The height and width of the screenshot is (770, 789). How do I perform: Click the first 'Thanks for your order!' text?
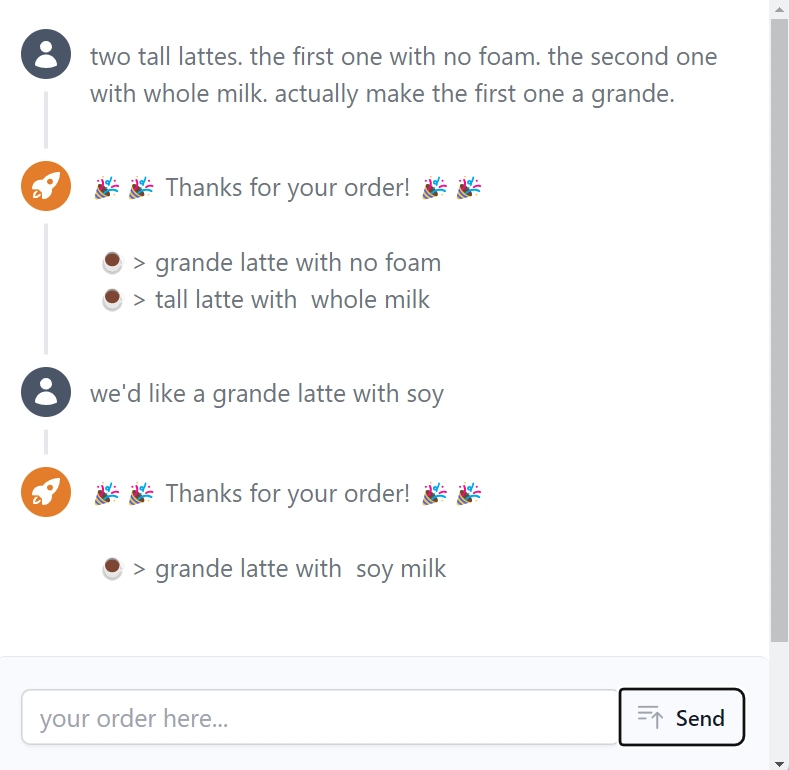pyautogui.click(x=288, y=188)
